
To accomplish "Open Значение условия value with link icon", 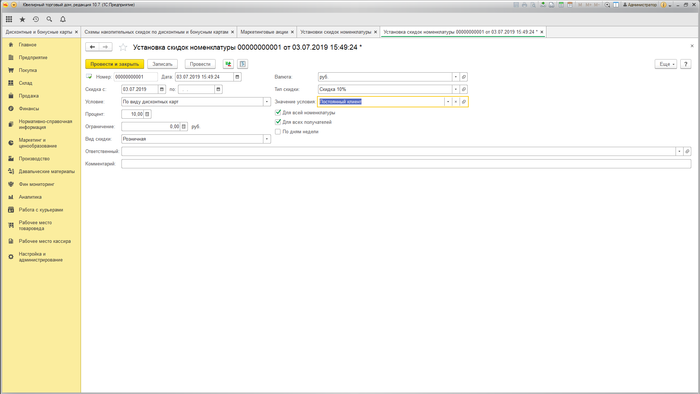I will click(x=464, y=102).
